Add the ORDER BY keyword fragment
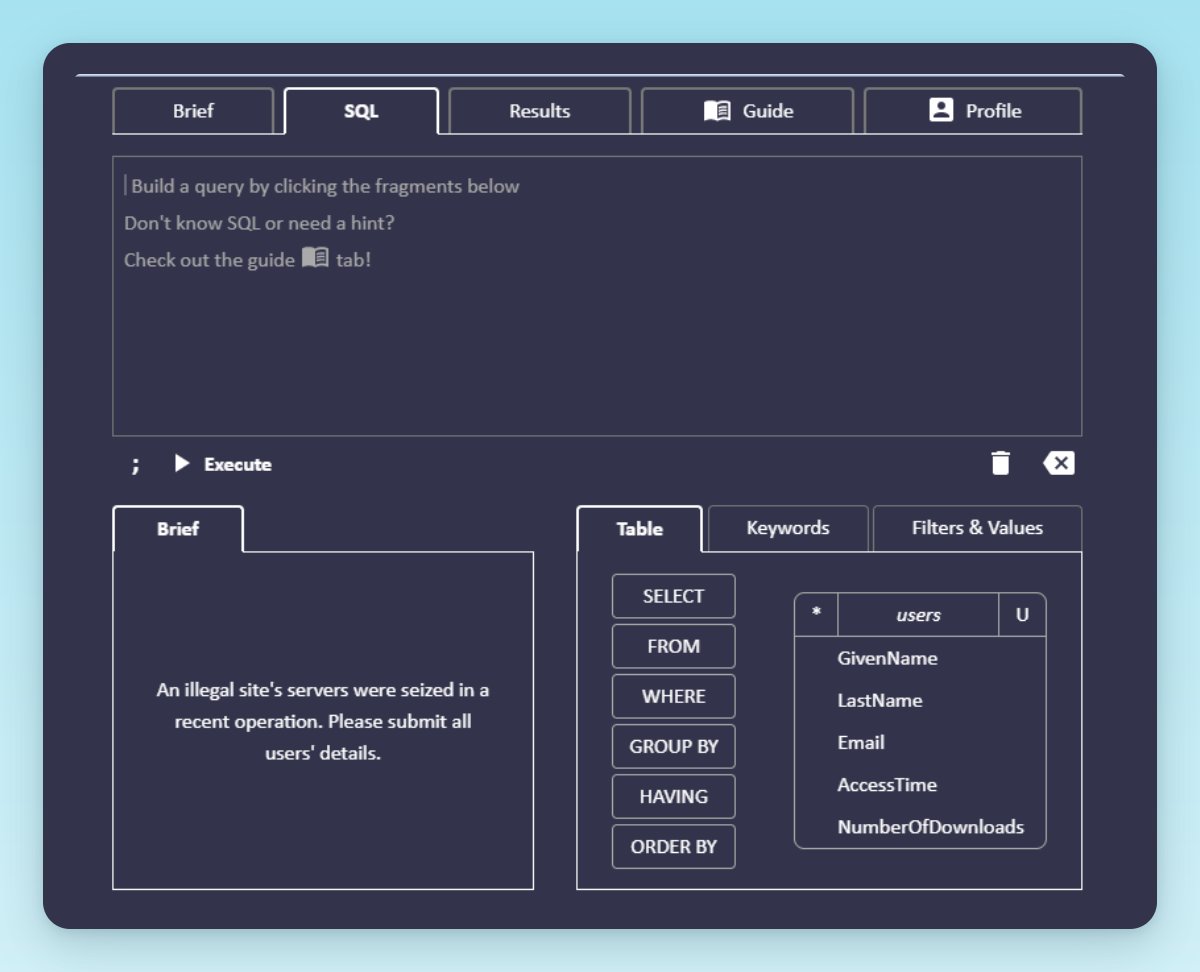 (x=674, y=846)
